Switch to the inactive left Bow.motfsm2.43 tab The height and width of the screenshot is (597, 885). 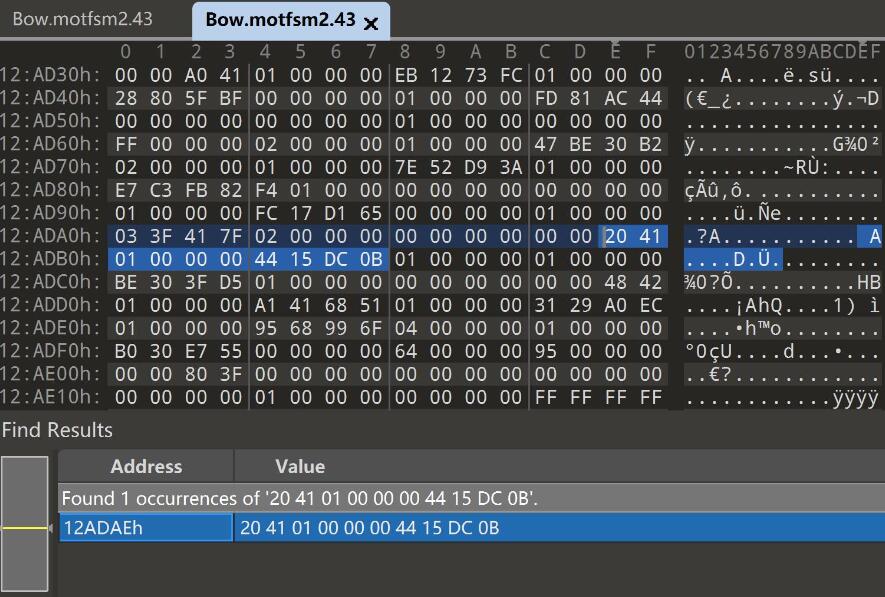(83, 19)
